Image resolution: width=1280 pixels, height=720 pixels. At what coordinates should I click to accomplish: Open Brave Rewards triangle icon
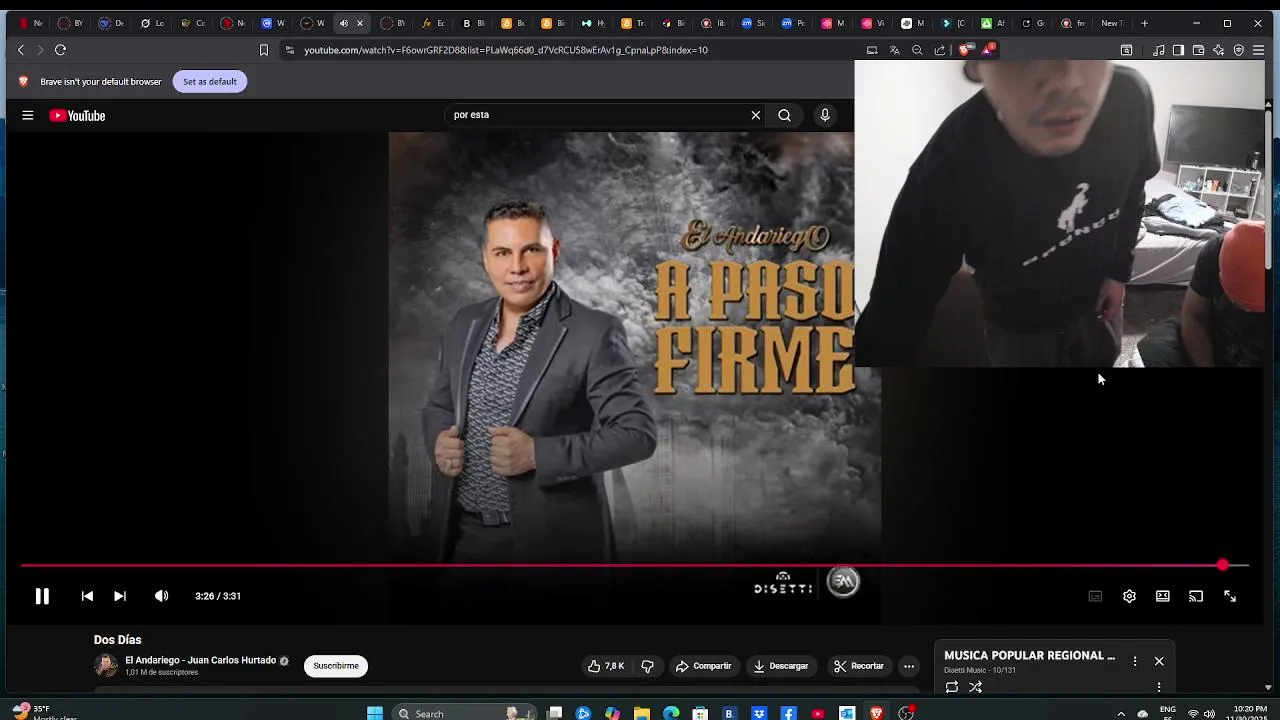point(988,50)
